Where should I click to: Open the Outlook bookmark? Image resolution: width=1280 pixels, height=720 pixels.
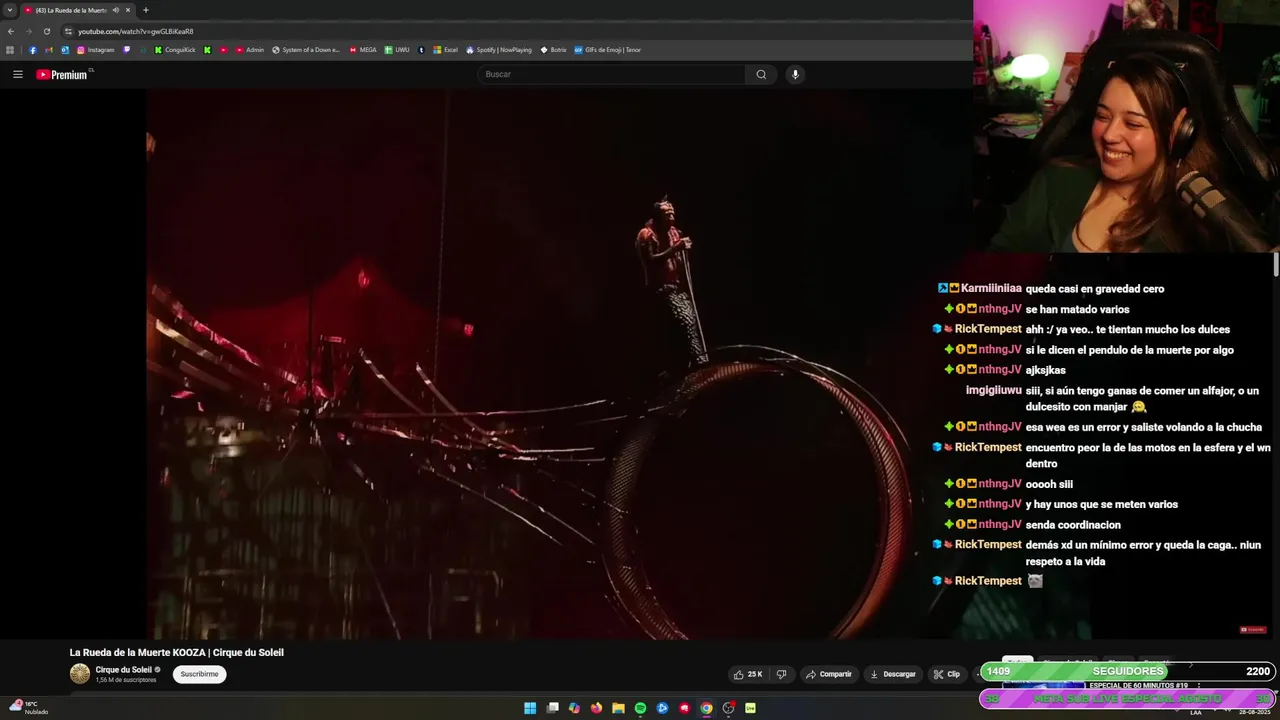[x=65, y=50]
